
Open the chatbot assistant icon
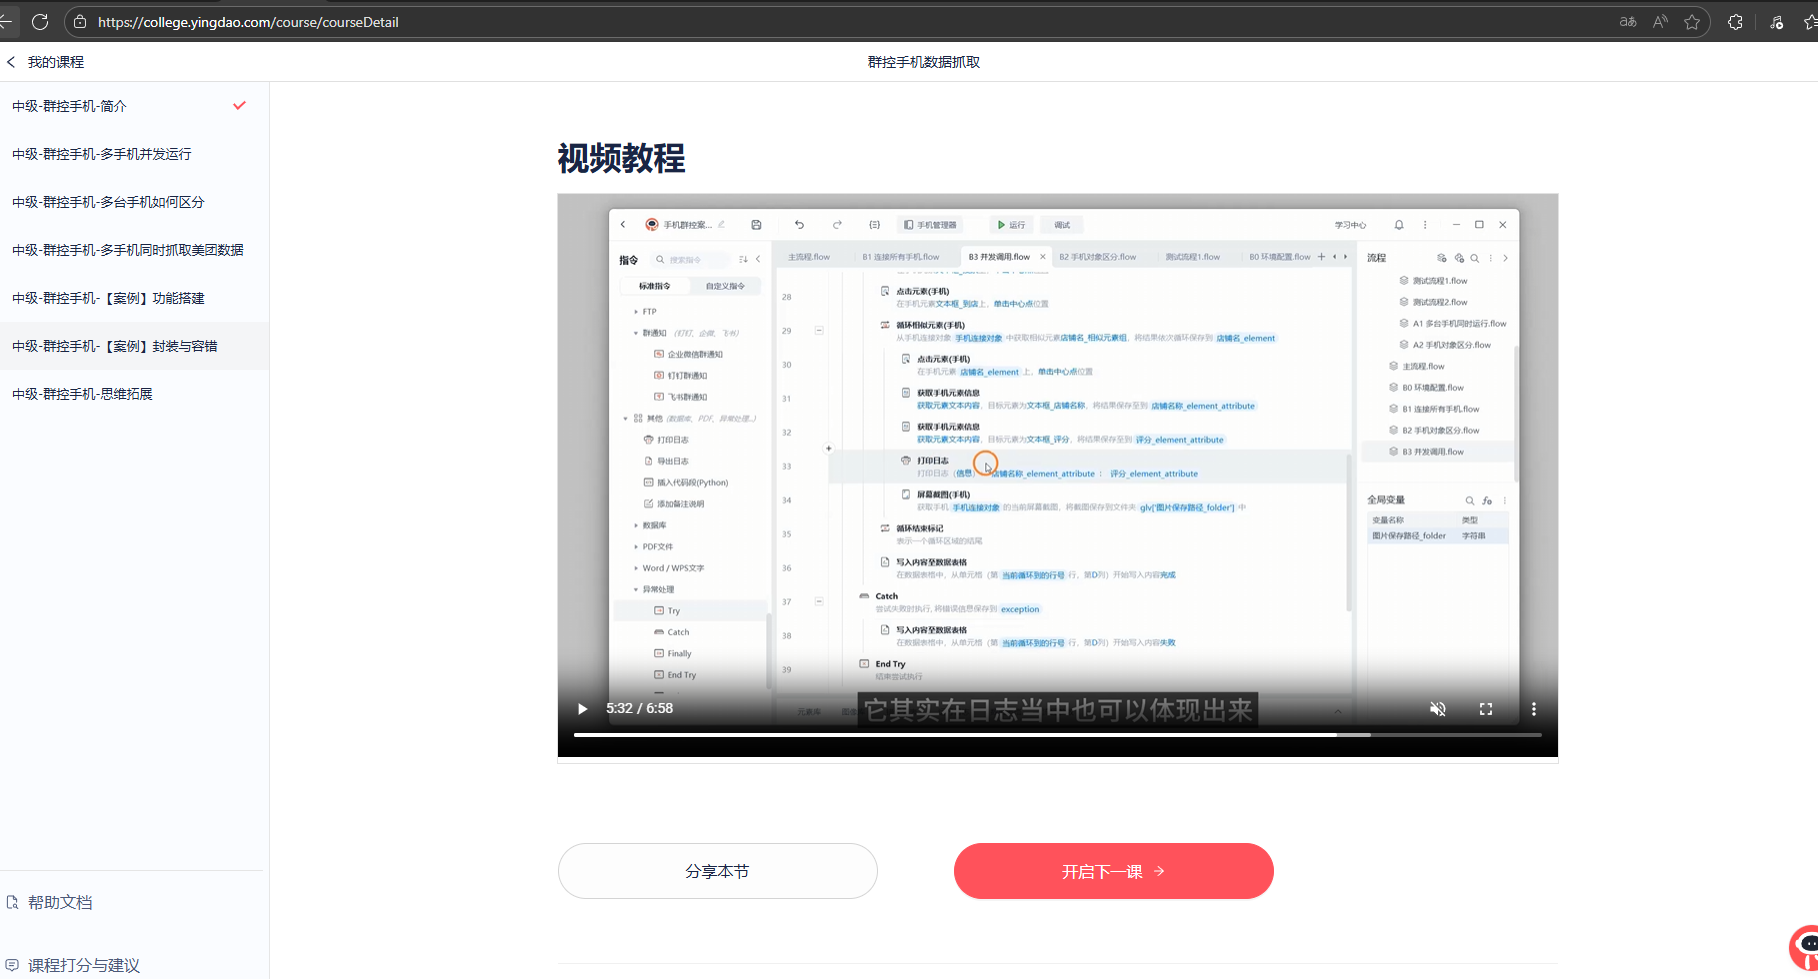click(1805, 947)
